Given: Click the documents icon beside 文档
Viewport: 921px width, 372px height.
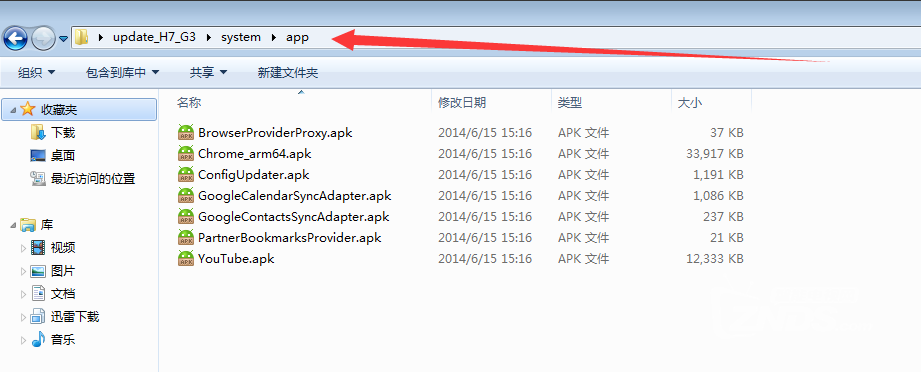Looking at the screenshot, I should [x=38, y=293].
